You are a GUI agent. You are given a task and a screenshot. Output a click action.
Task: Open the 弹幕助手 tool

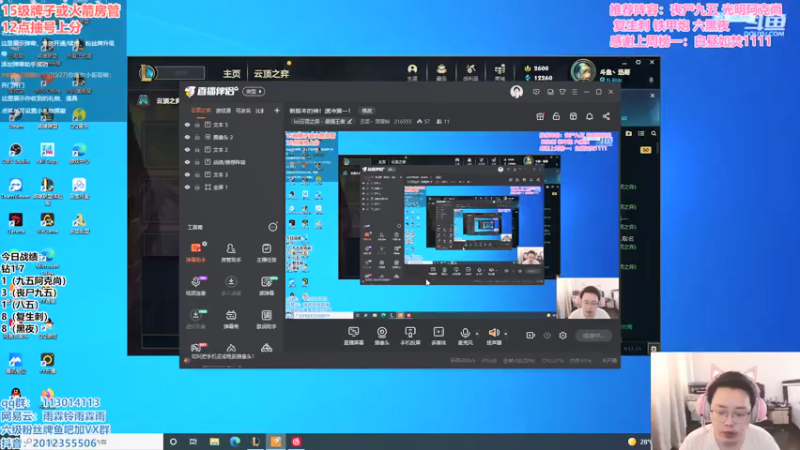click(196, 253)
